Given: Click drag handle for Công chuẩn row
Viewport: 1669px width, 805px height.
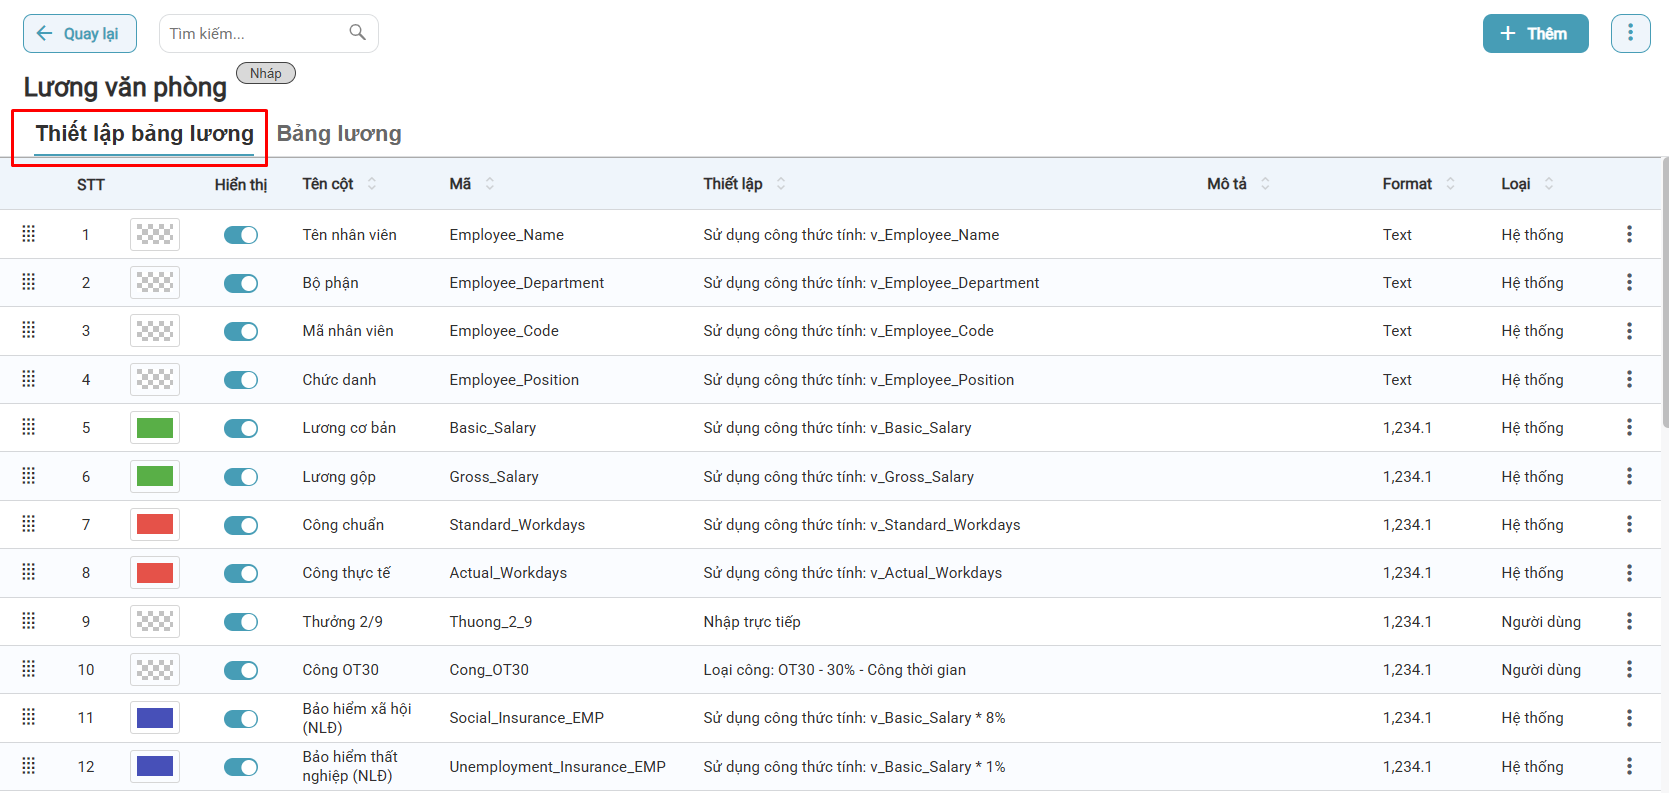Looking at the screenshot, I should [29, 525].
